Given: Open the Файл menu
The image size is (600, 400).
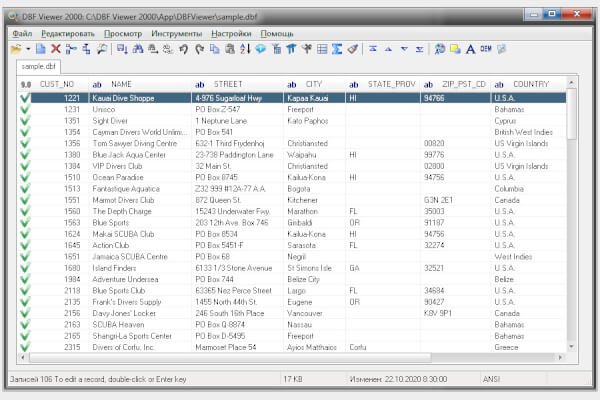Looking at the screenshot, I should (22, 34).
